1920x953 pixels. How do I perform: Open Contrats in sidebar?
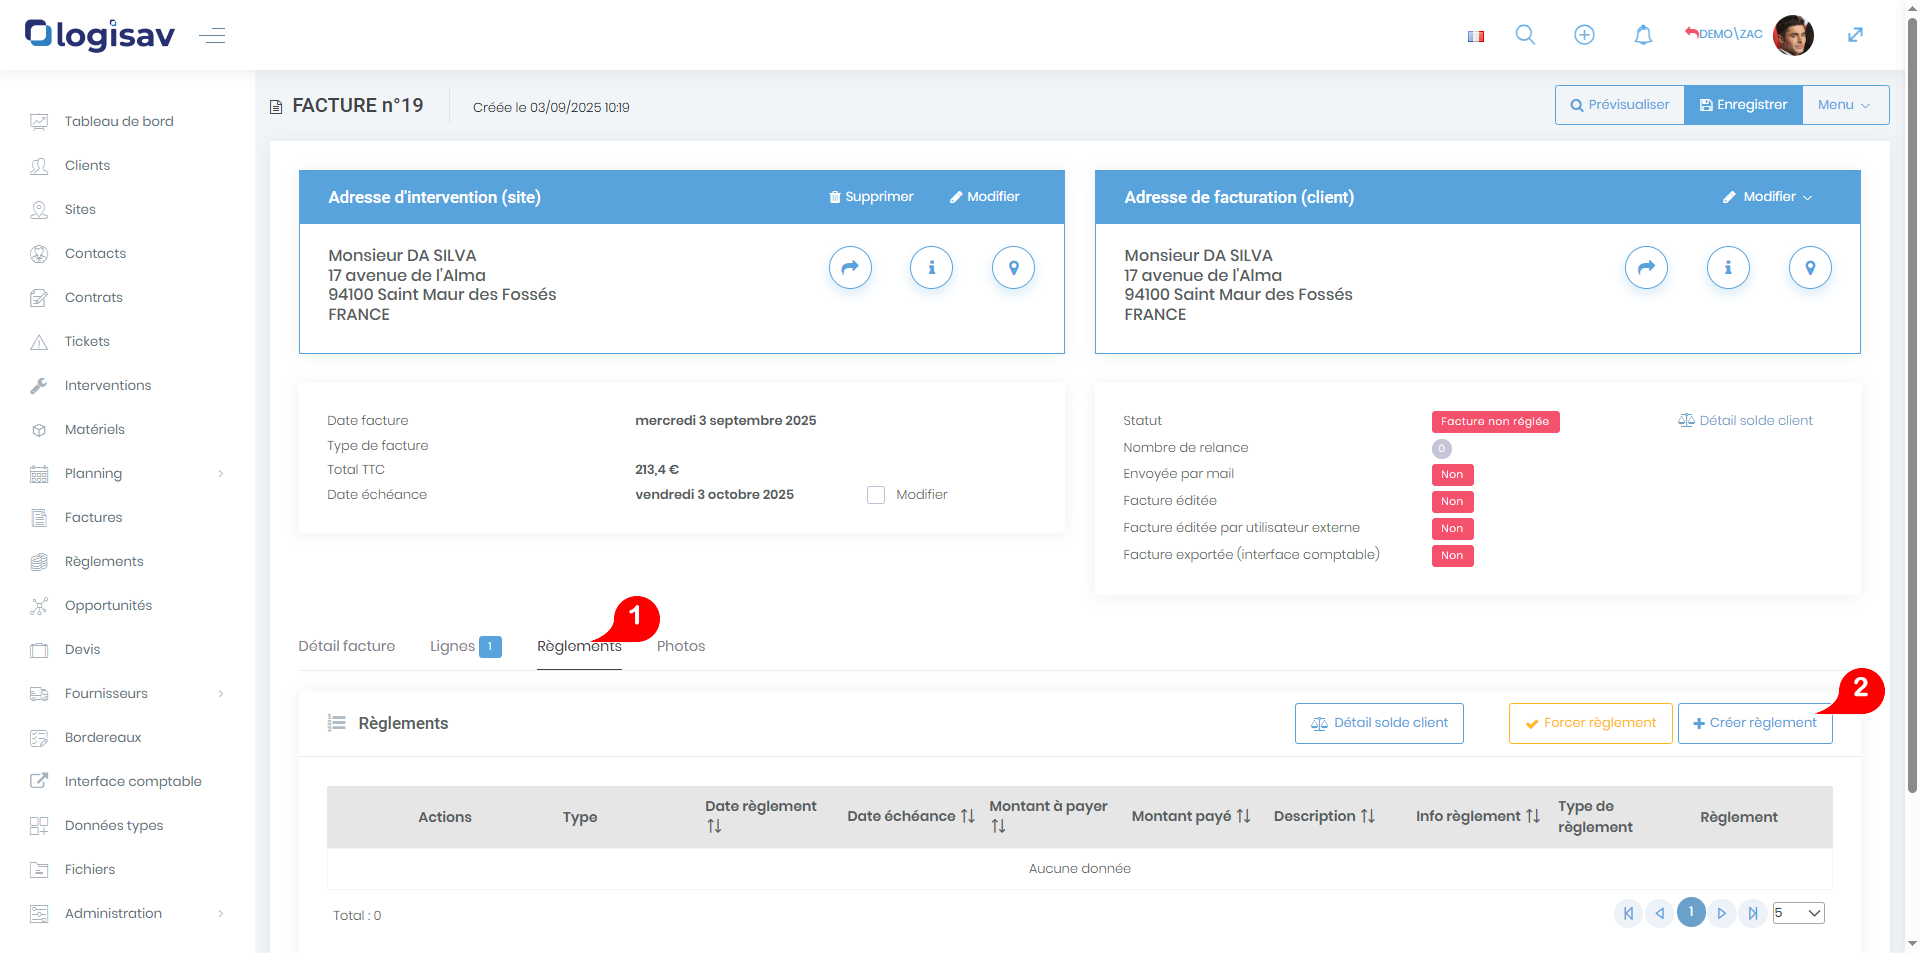[93, 298]
